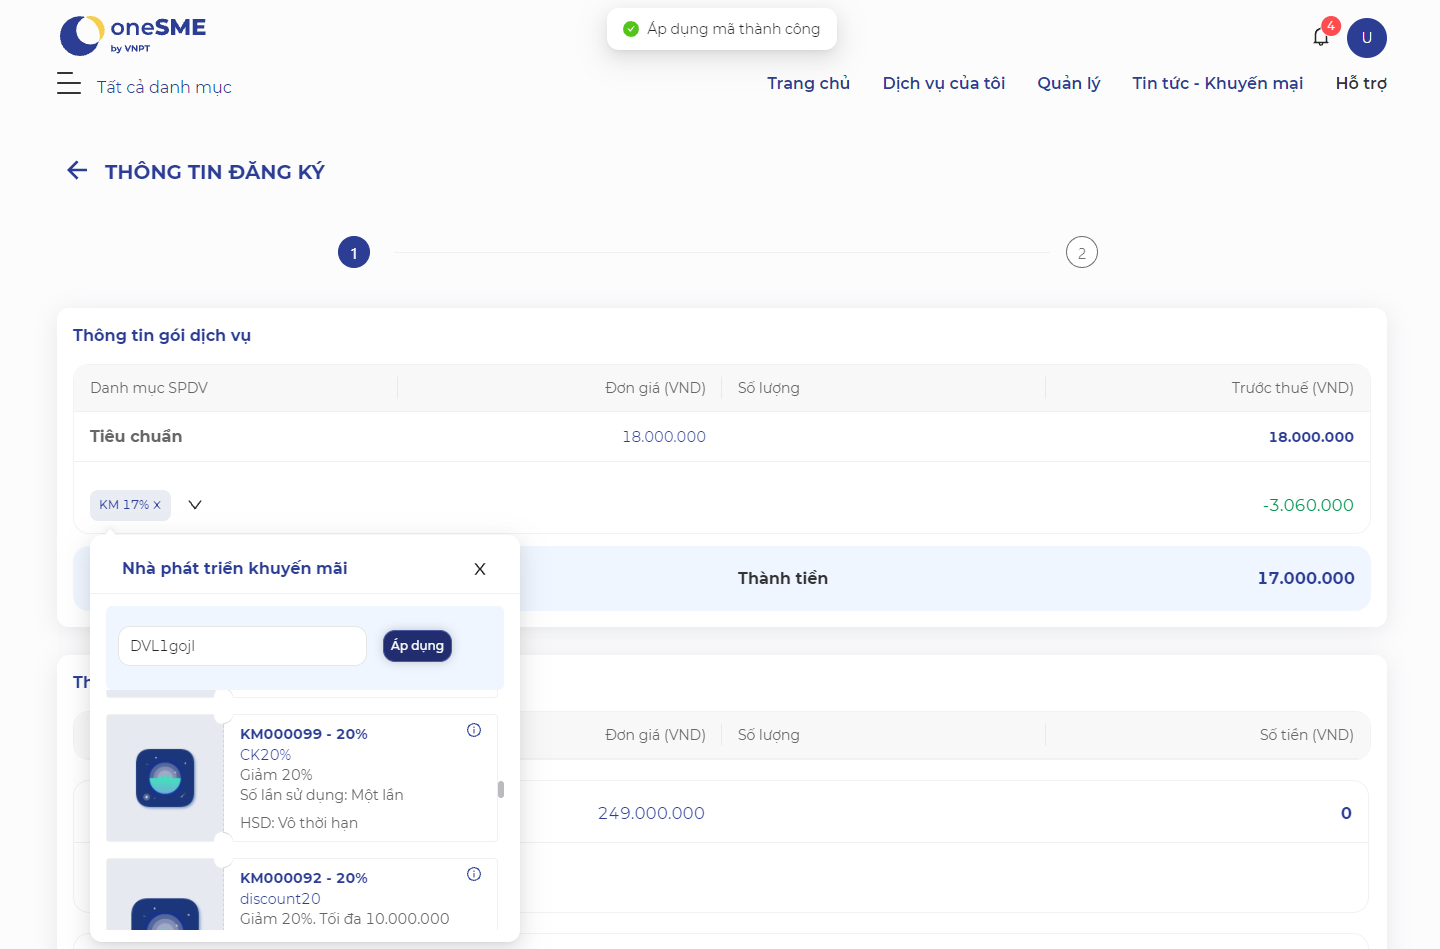This screenshot has height=949, width=1440.
Task: Click the discount20 coupon name
Action: pyautogui.click(x=280, y=899)
